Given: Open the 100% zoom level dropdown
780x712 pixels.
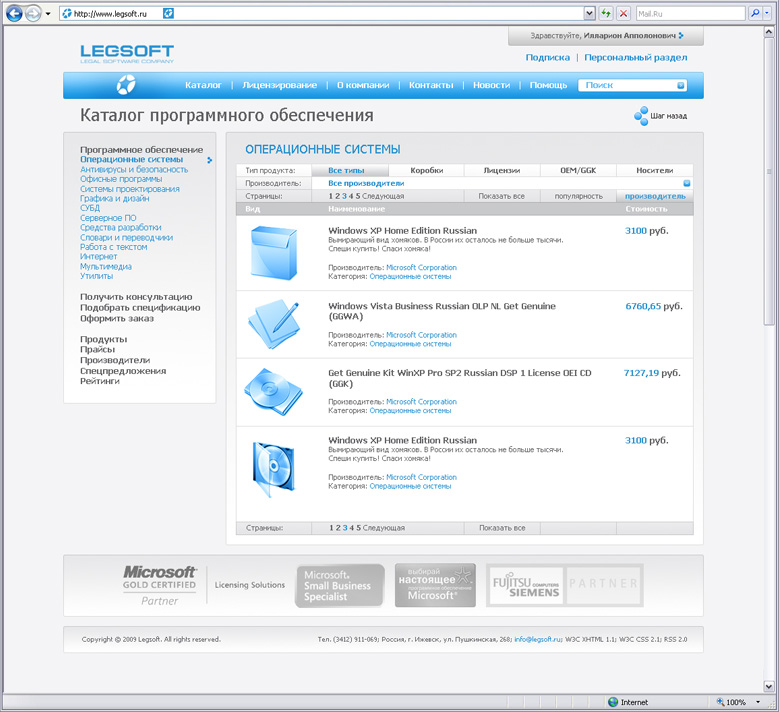Looking at the screenshot, I should point(758,702).
